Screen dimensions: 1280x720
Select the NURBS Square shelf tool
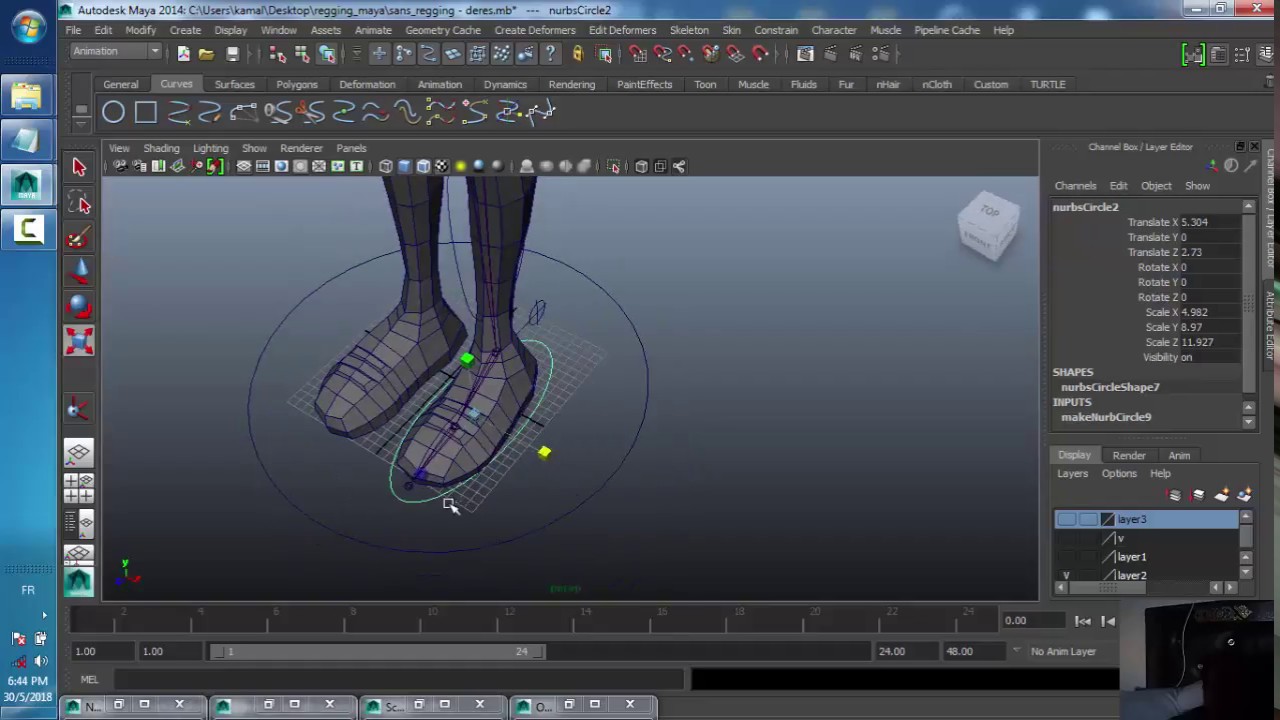146,112
